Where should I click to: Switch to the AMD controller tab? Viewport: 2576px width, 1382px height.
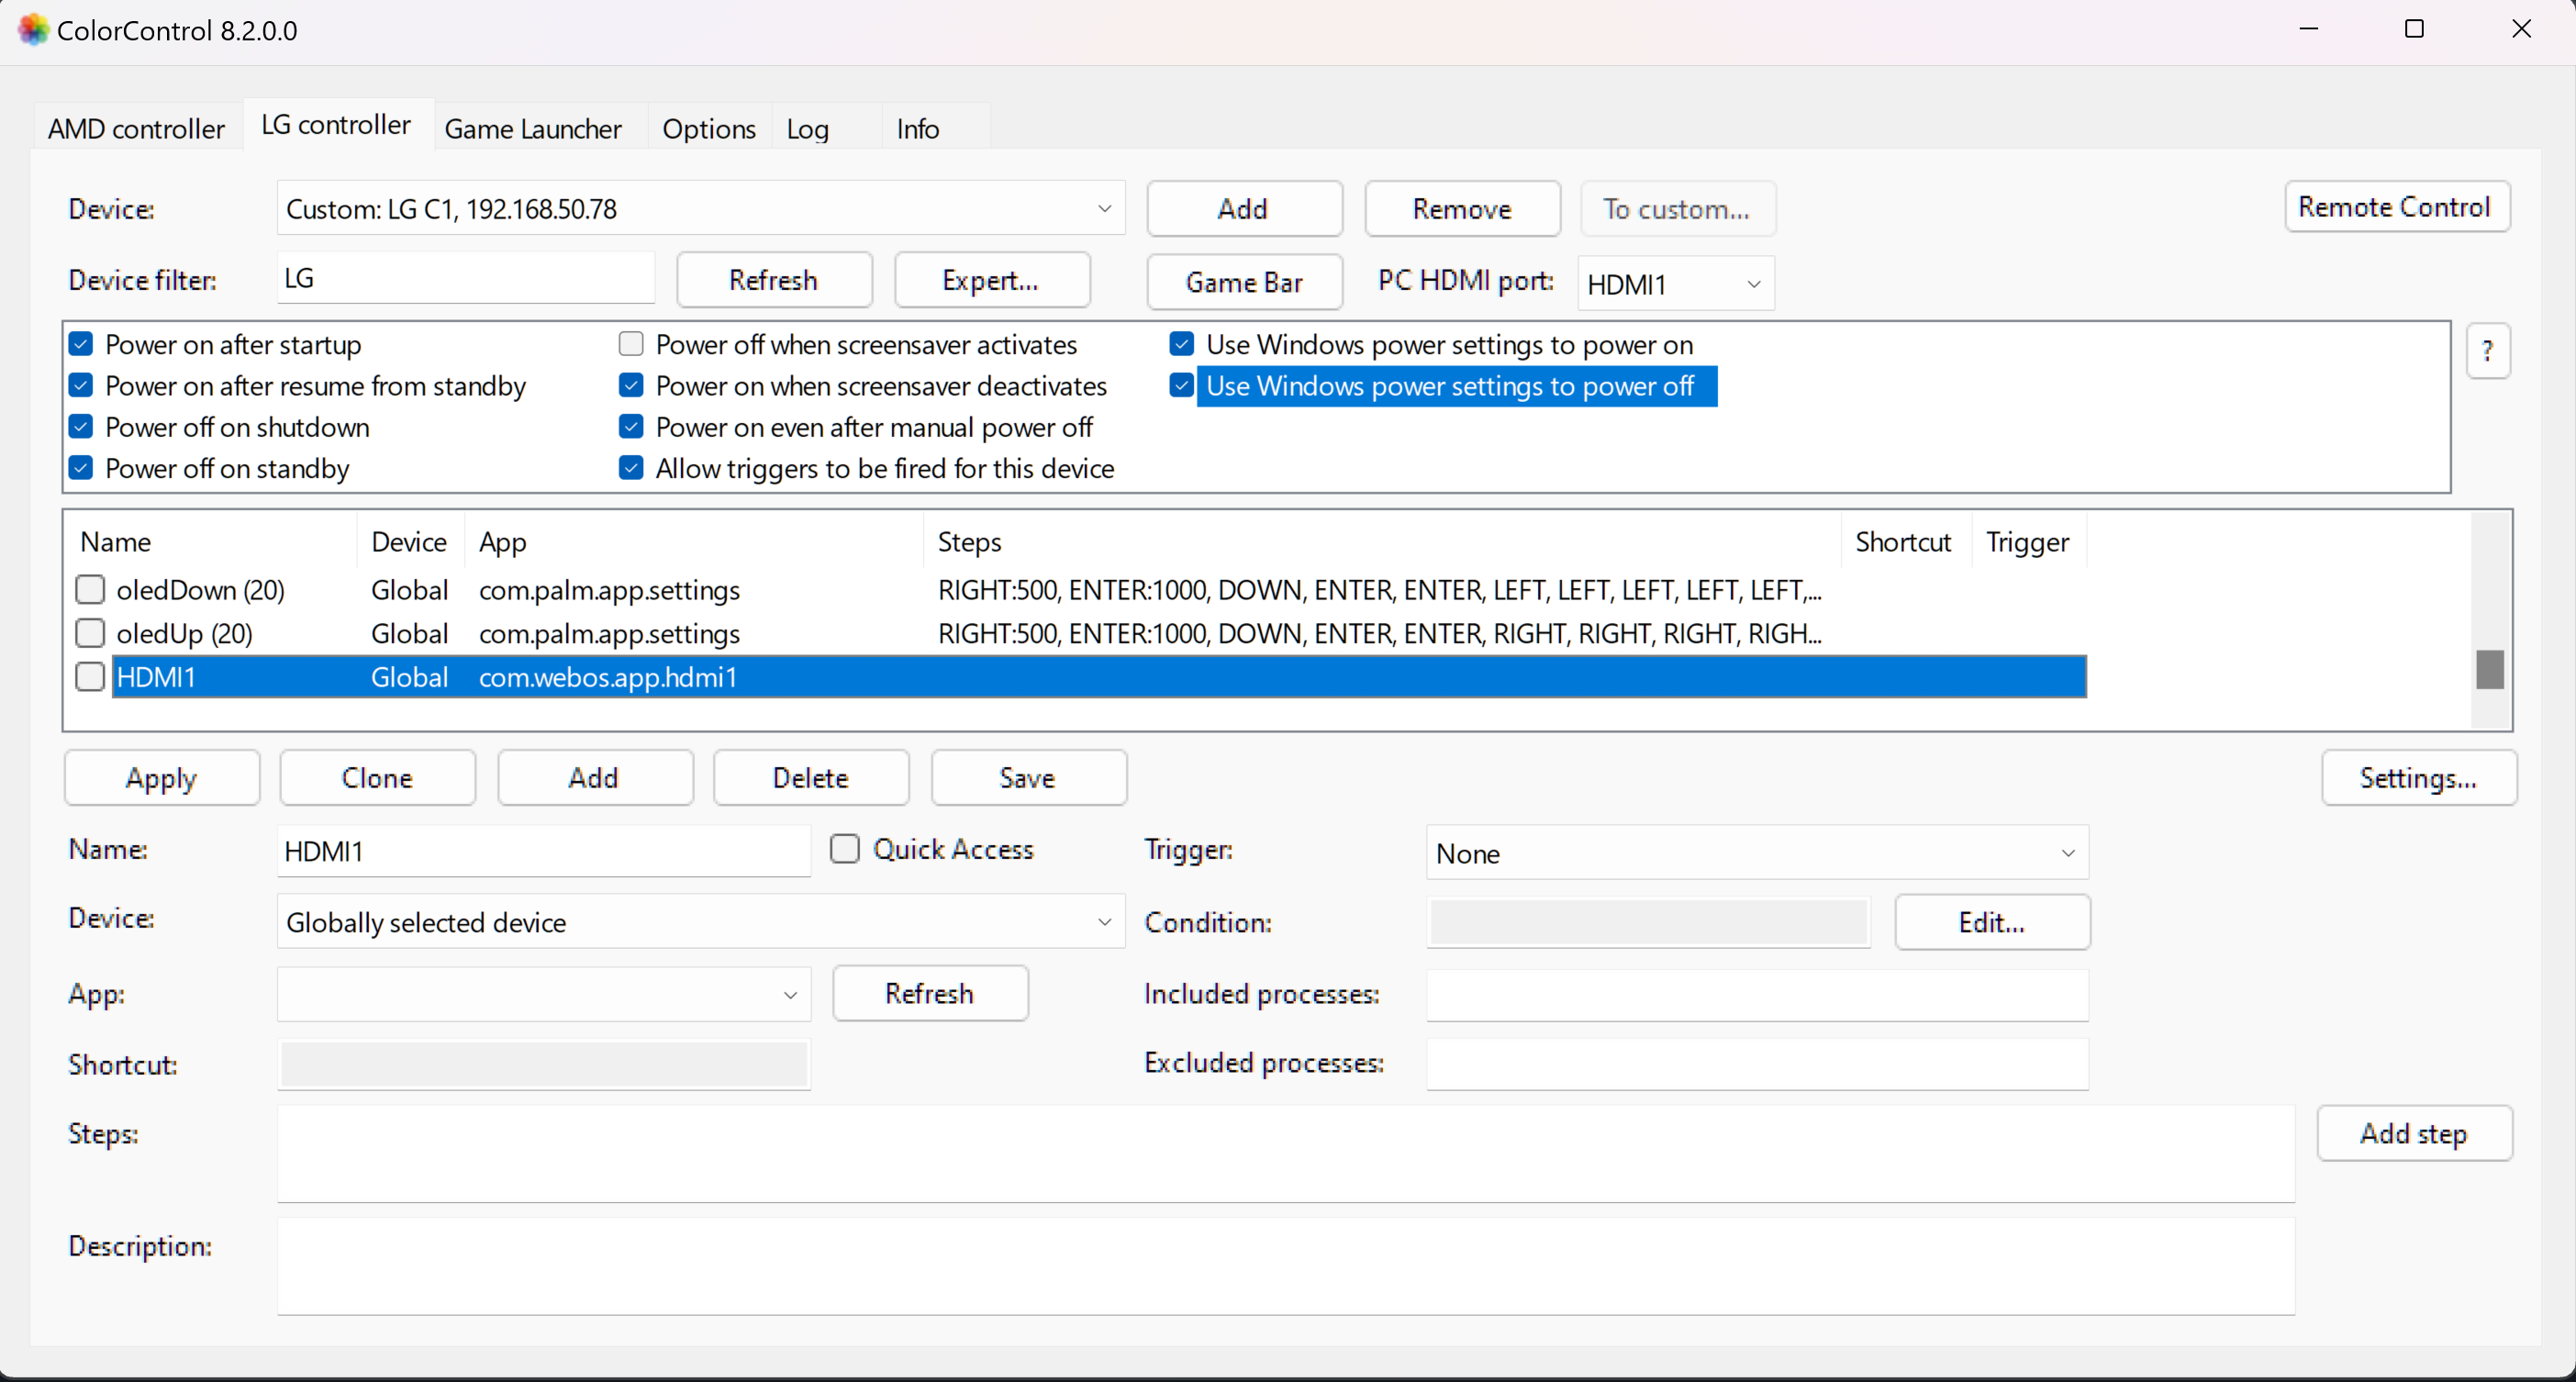click(x=135, y=128)
